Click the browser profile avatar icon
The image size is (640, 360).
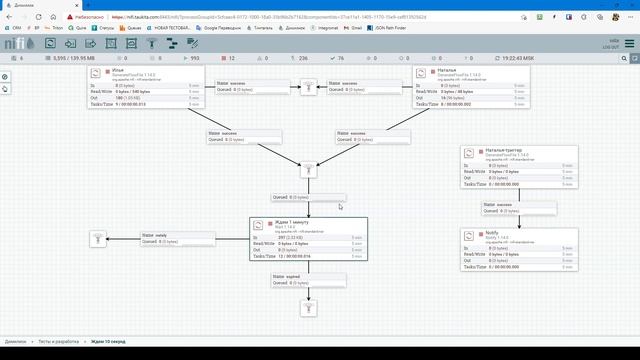point(616,17)
